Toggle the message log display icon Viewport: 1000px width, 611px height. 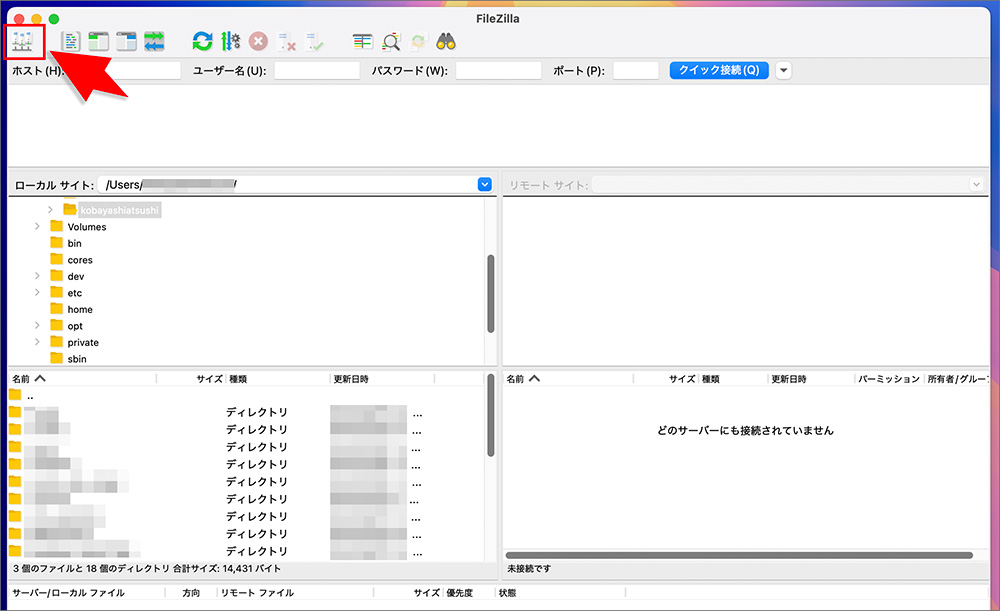point(71,42)
